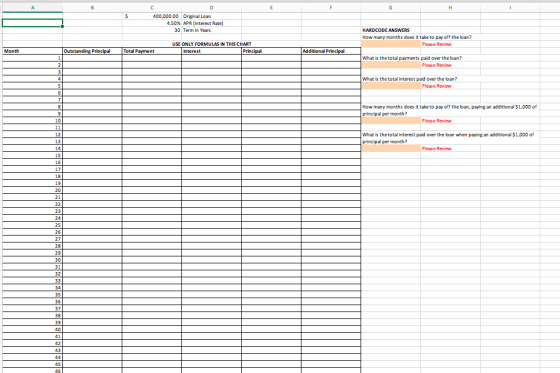Click the 400,000.00 Original Loan cell
The width and height of the screenshot is (560, 373).
152,16
